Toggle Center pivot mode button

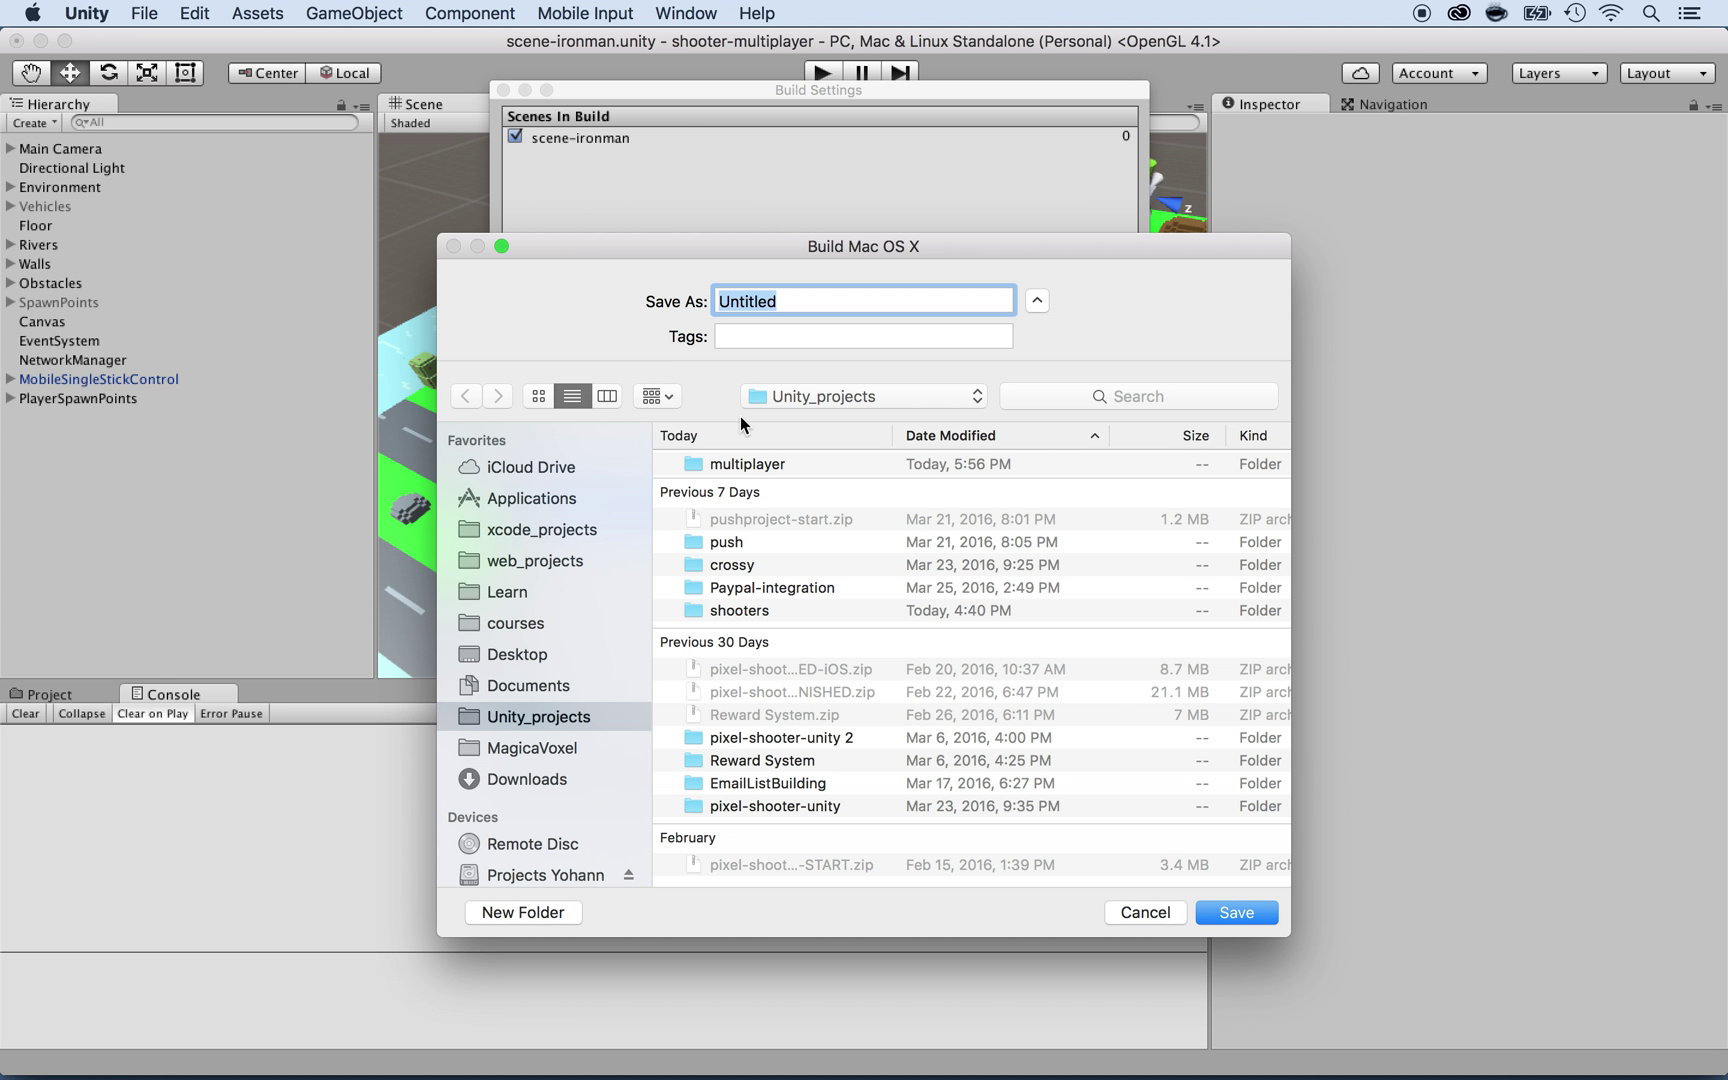[x=267, y=73]
